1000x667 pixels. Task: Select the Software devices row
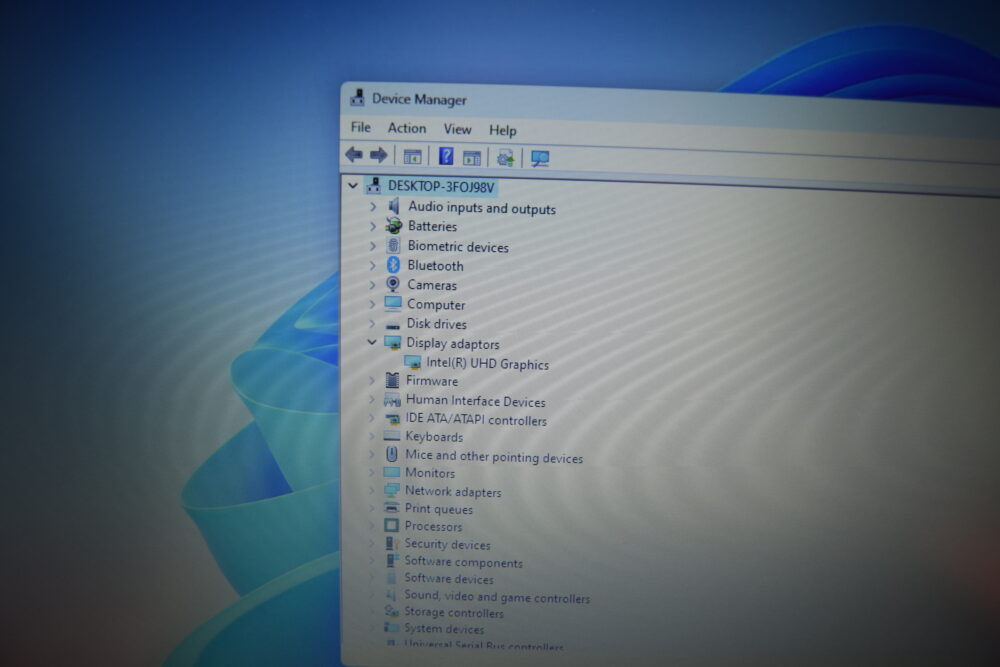click(x=449, y=579)
